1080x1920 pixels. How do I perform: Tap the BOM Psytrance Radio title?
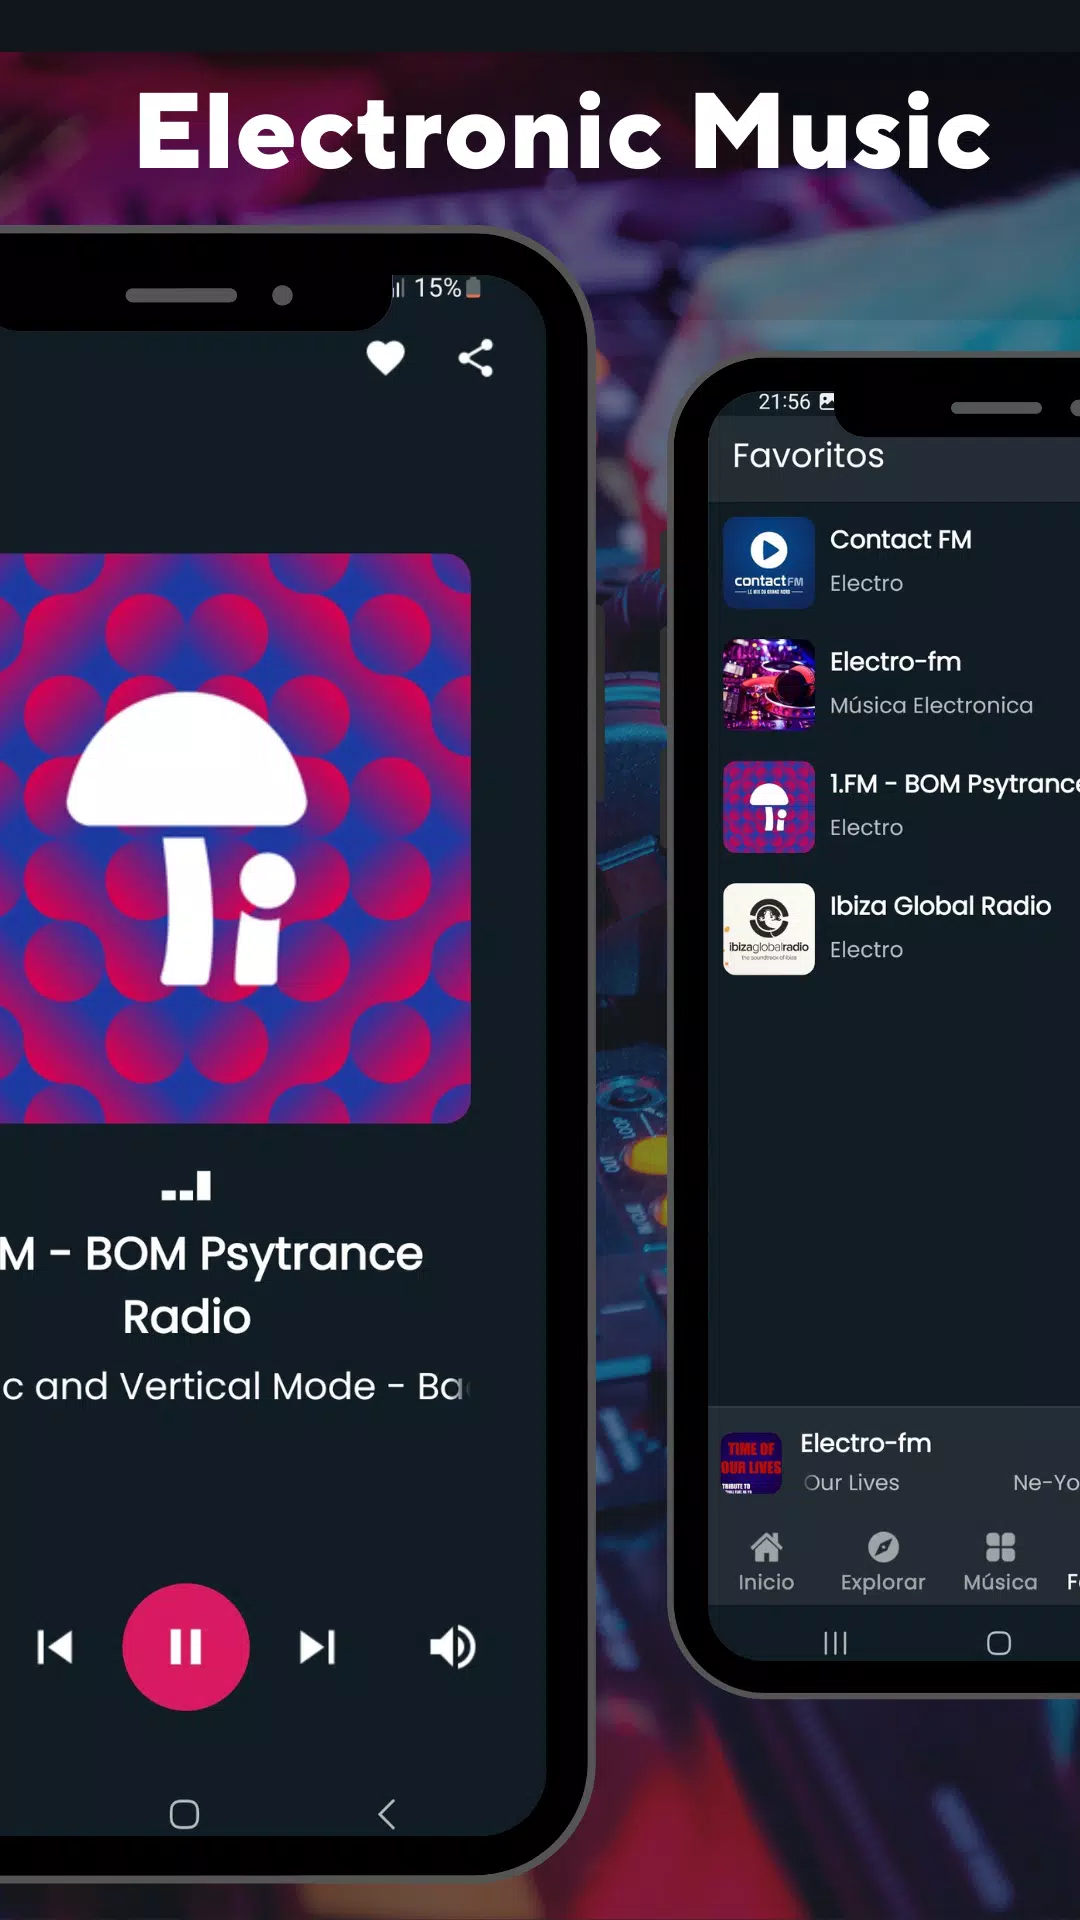(211, 1285)
